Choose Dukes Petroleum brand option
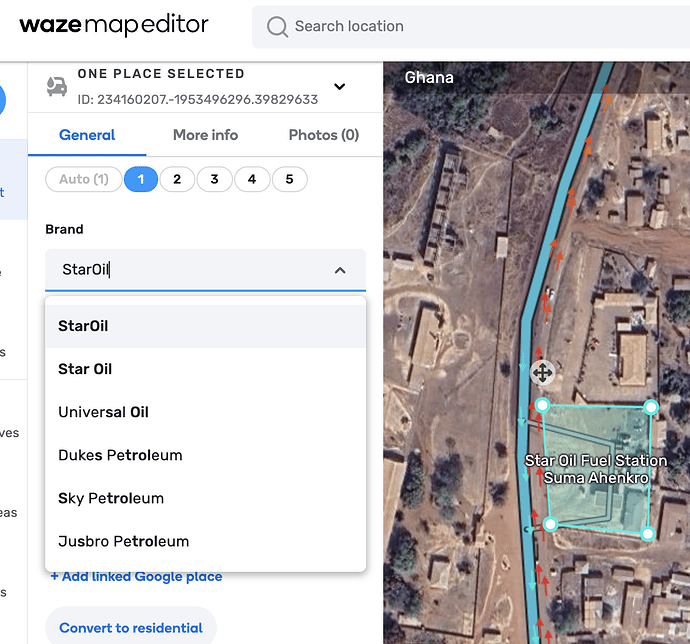Screen dimensions: 690x644 tap(206, 455)
